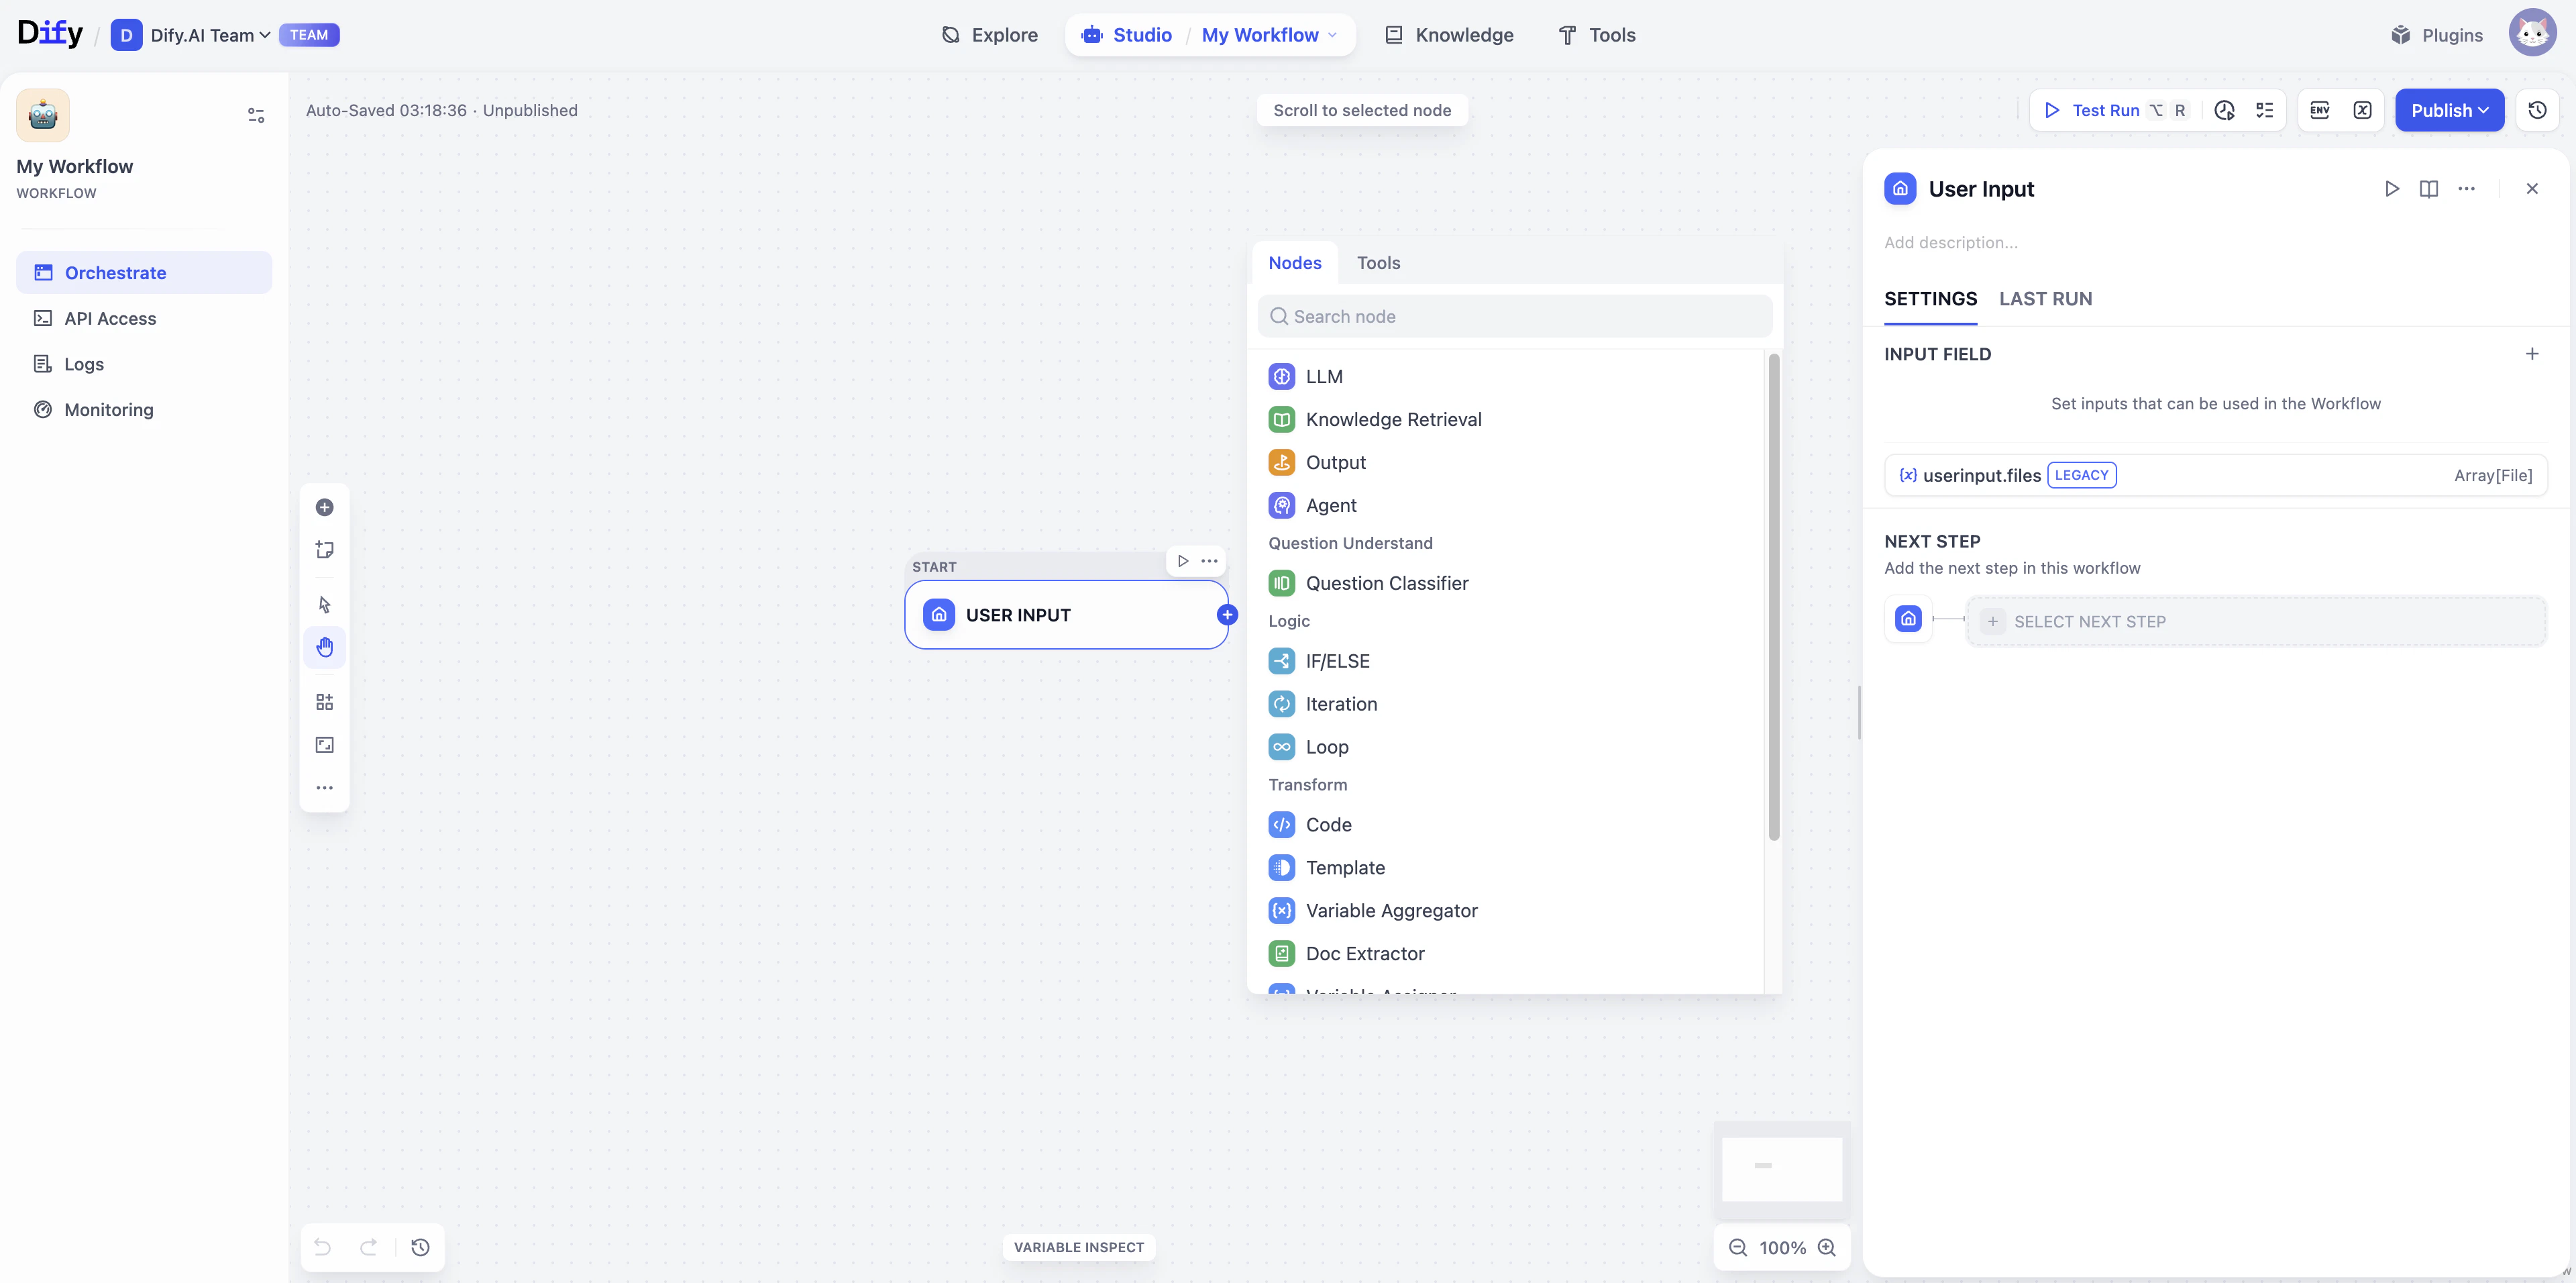The image size is (2576, 1283).
Task: Click the organize nodes icon
Action: click(x=324, y=702)
